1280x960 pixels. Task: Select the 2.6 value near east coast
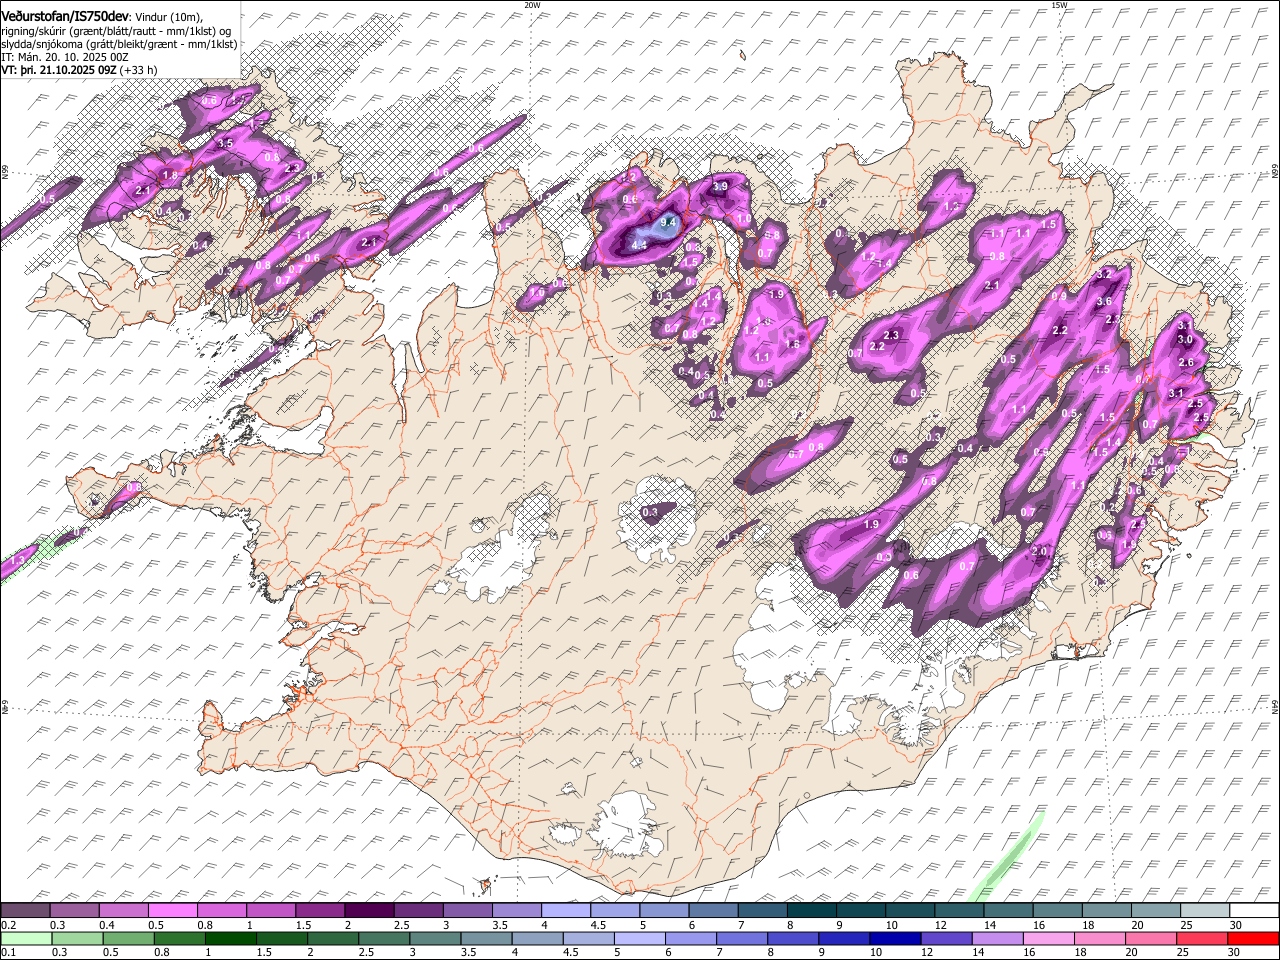pos(1187,362)
